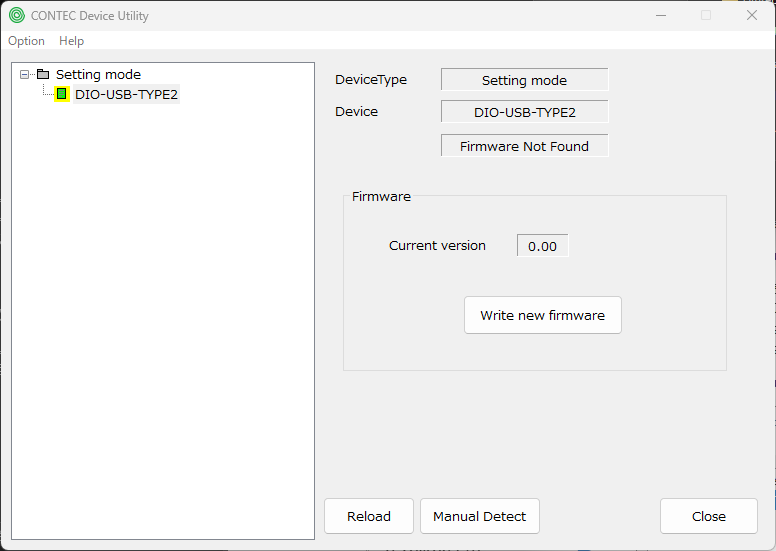Select DIO-USB-TYPE2 in the device tree

pyautogui.click(x=126, y=94)
